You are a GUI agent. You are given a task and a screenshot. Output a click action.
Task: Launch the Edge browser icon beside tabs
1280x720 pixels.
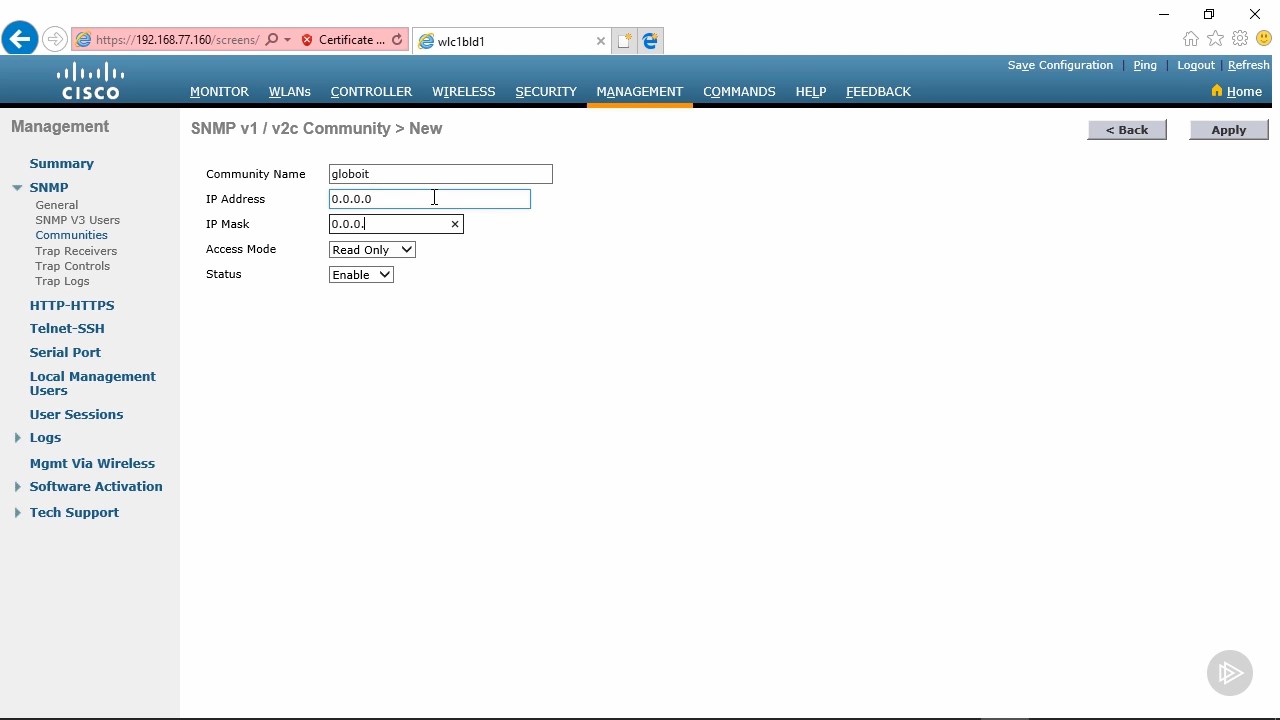pyautogui.click(x=650, y=41)
